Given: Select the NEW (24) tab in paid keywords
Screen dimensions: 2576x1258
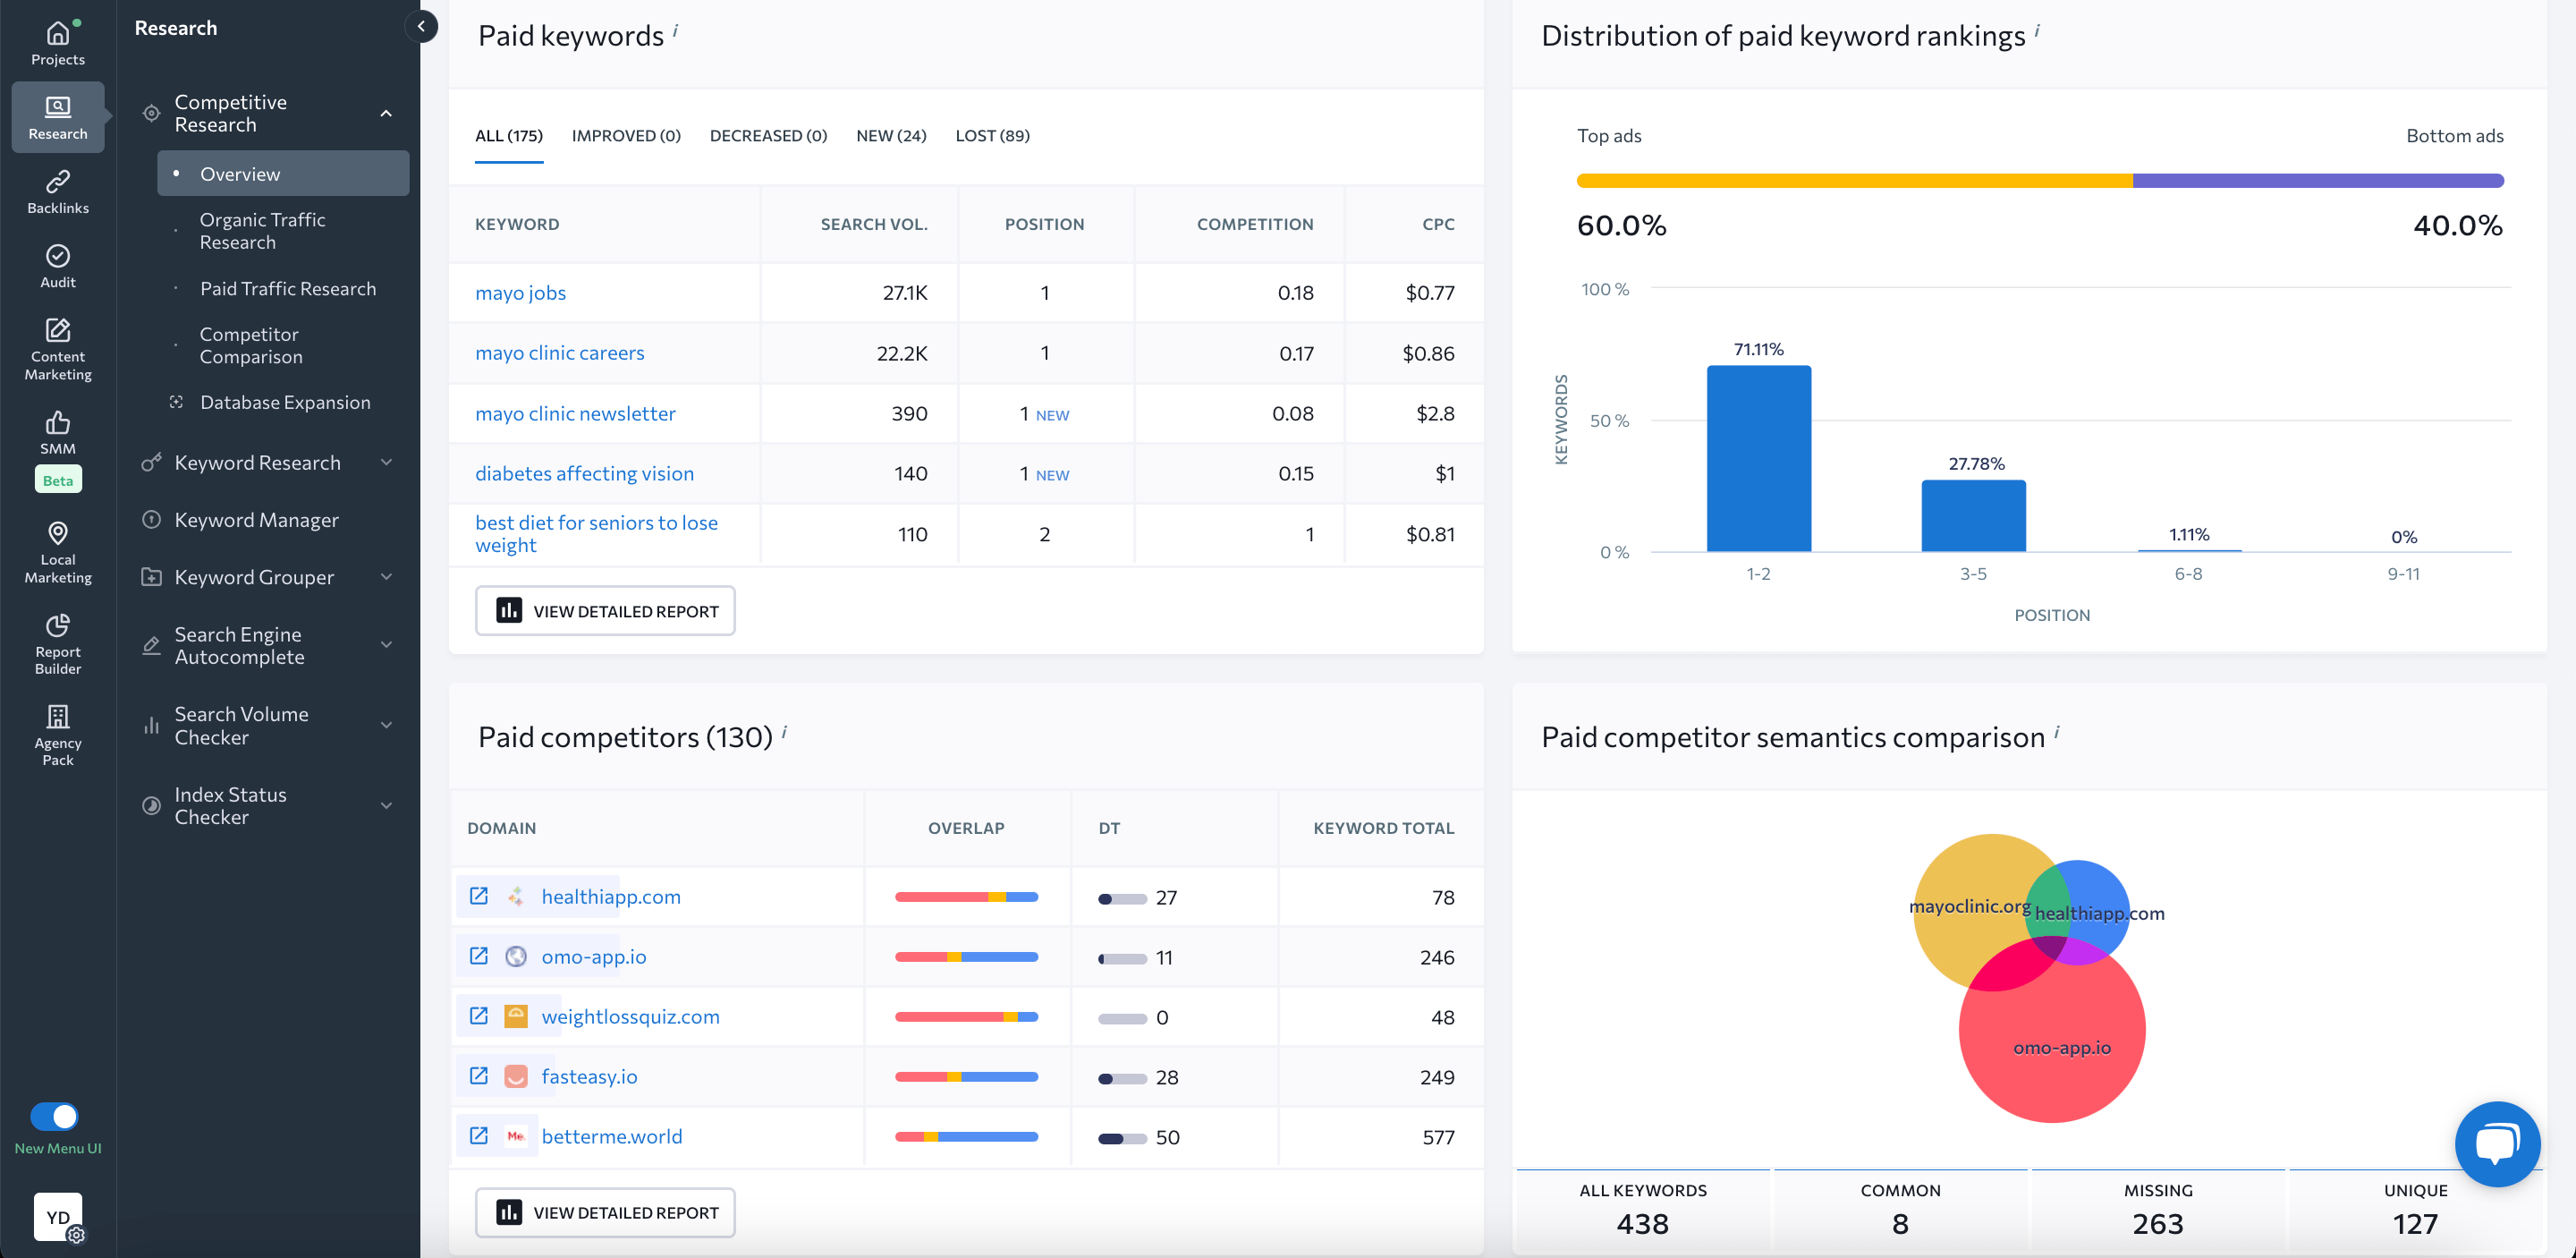Looking at the screenshot, I should (x=891, y=135).
